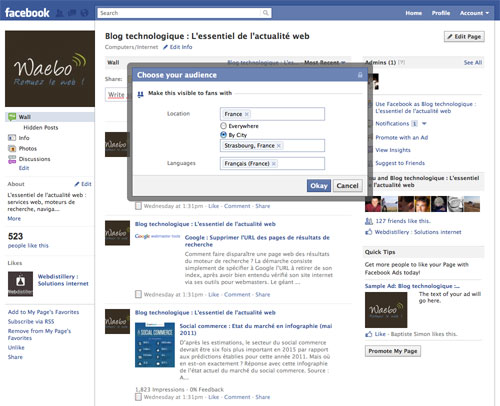This screenshot has height=406, width=500.
Task: Click the 127 friends like this link
Action: (x=403, y=221)
